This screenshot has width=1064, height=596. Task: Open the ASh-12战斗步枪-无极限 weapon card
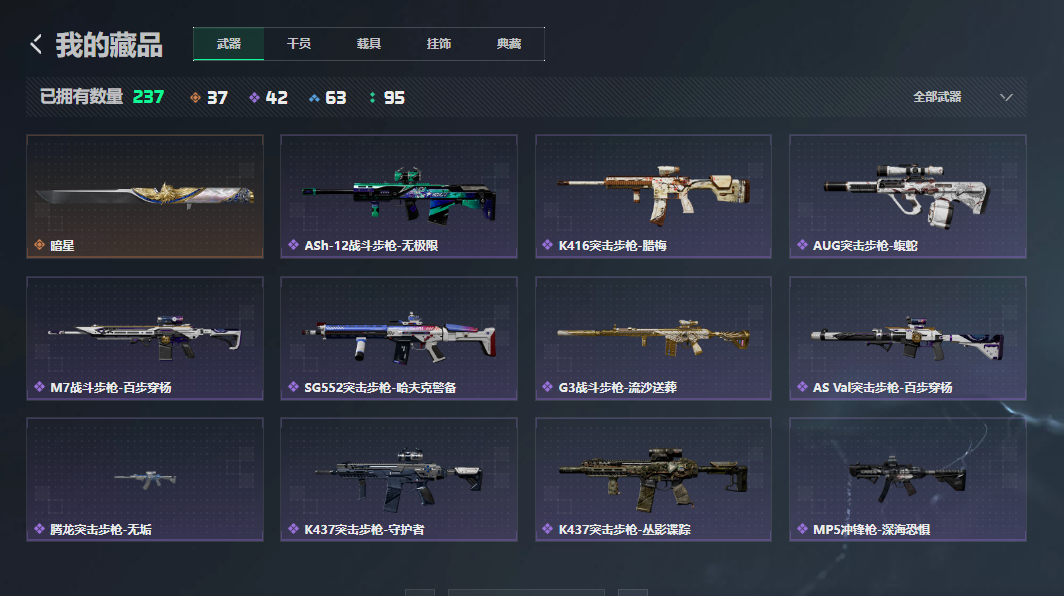pyautogui.click(x=399, y=196)
